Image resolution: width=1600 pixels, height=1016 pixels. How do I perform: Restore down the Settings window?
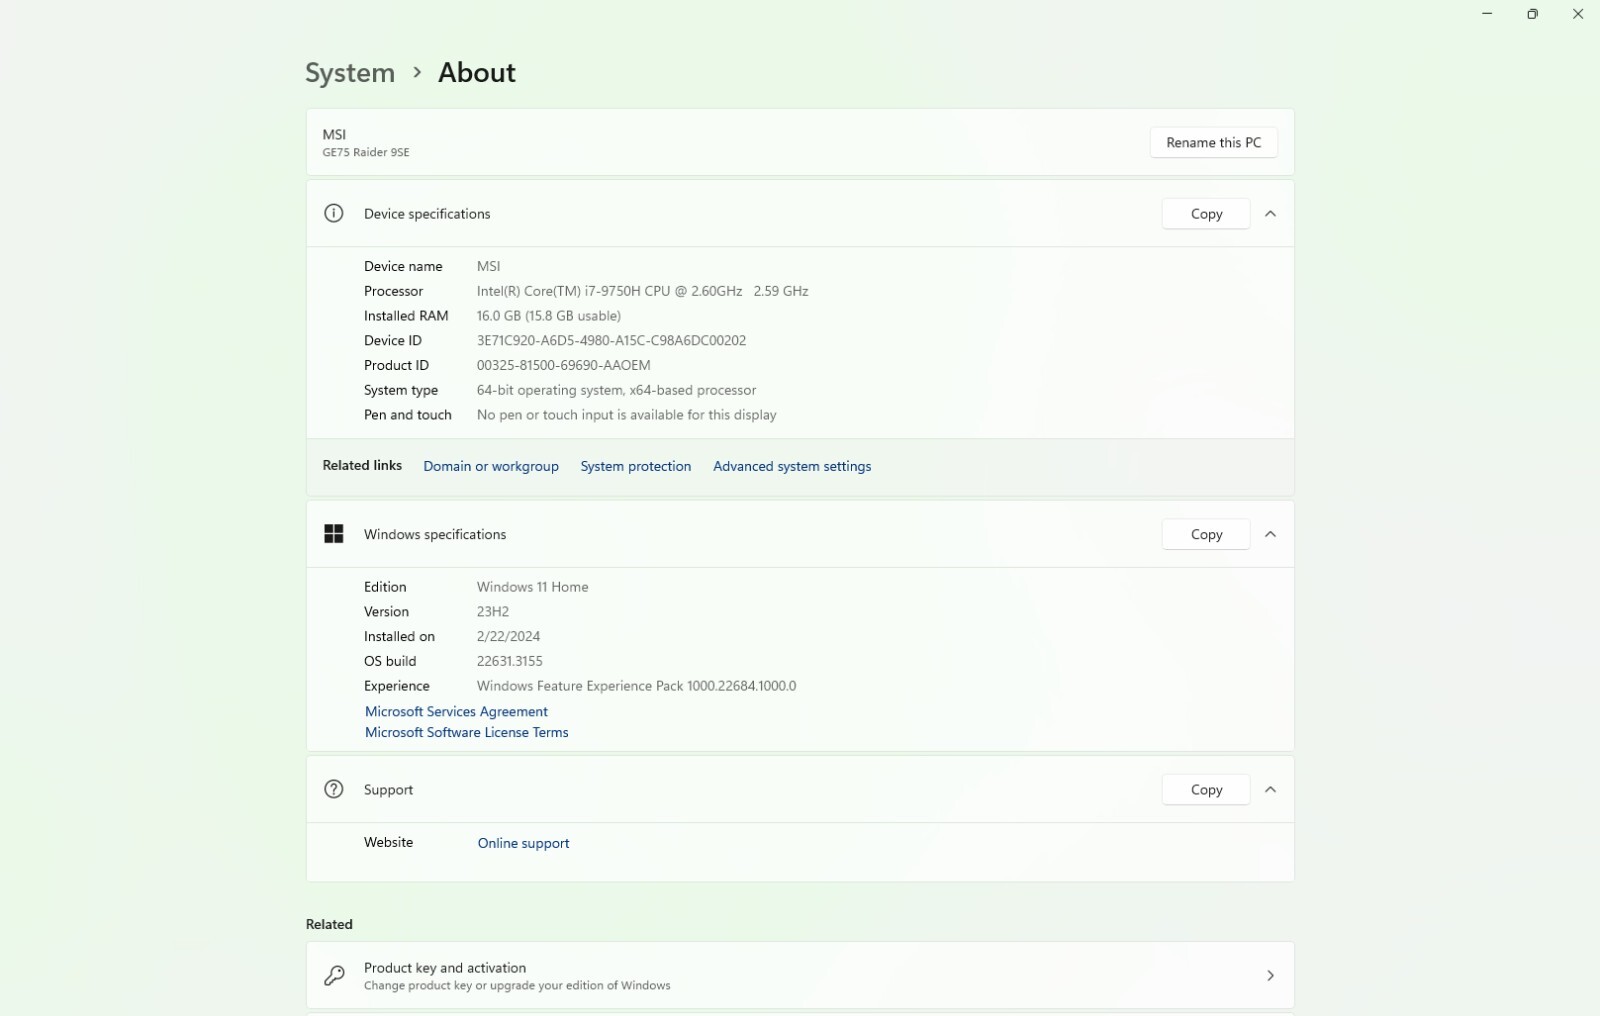tap(1532, 14)
